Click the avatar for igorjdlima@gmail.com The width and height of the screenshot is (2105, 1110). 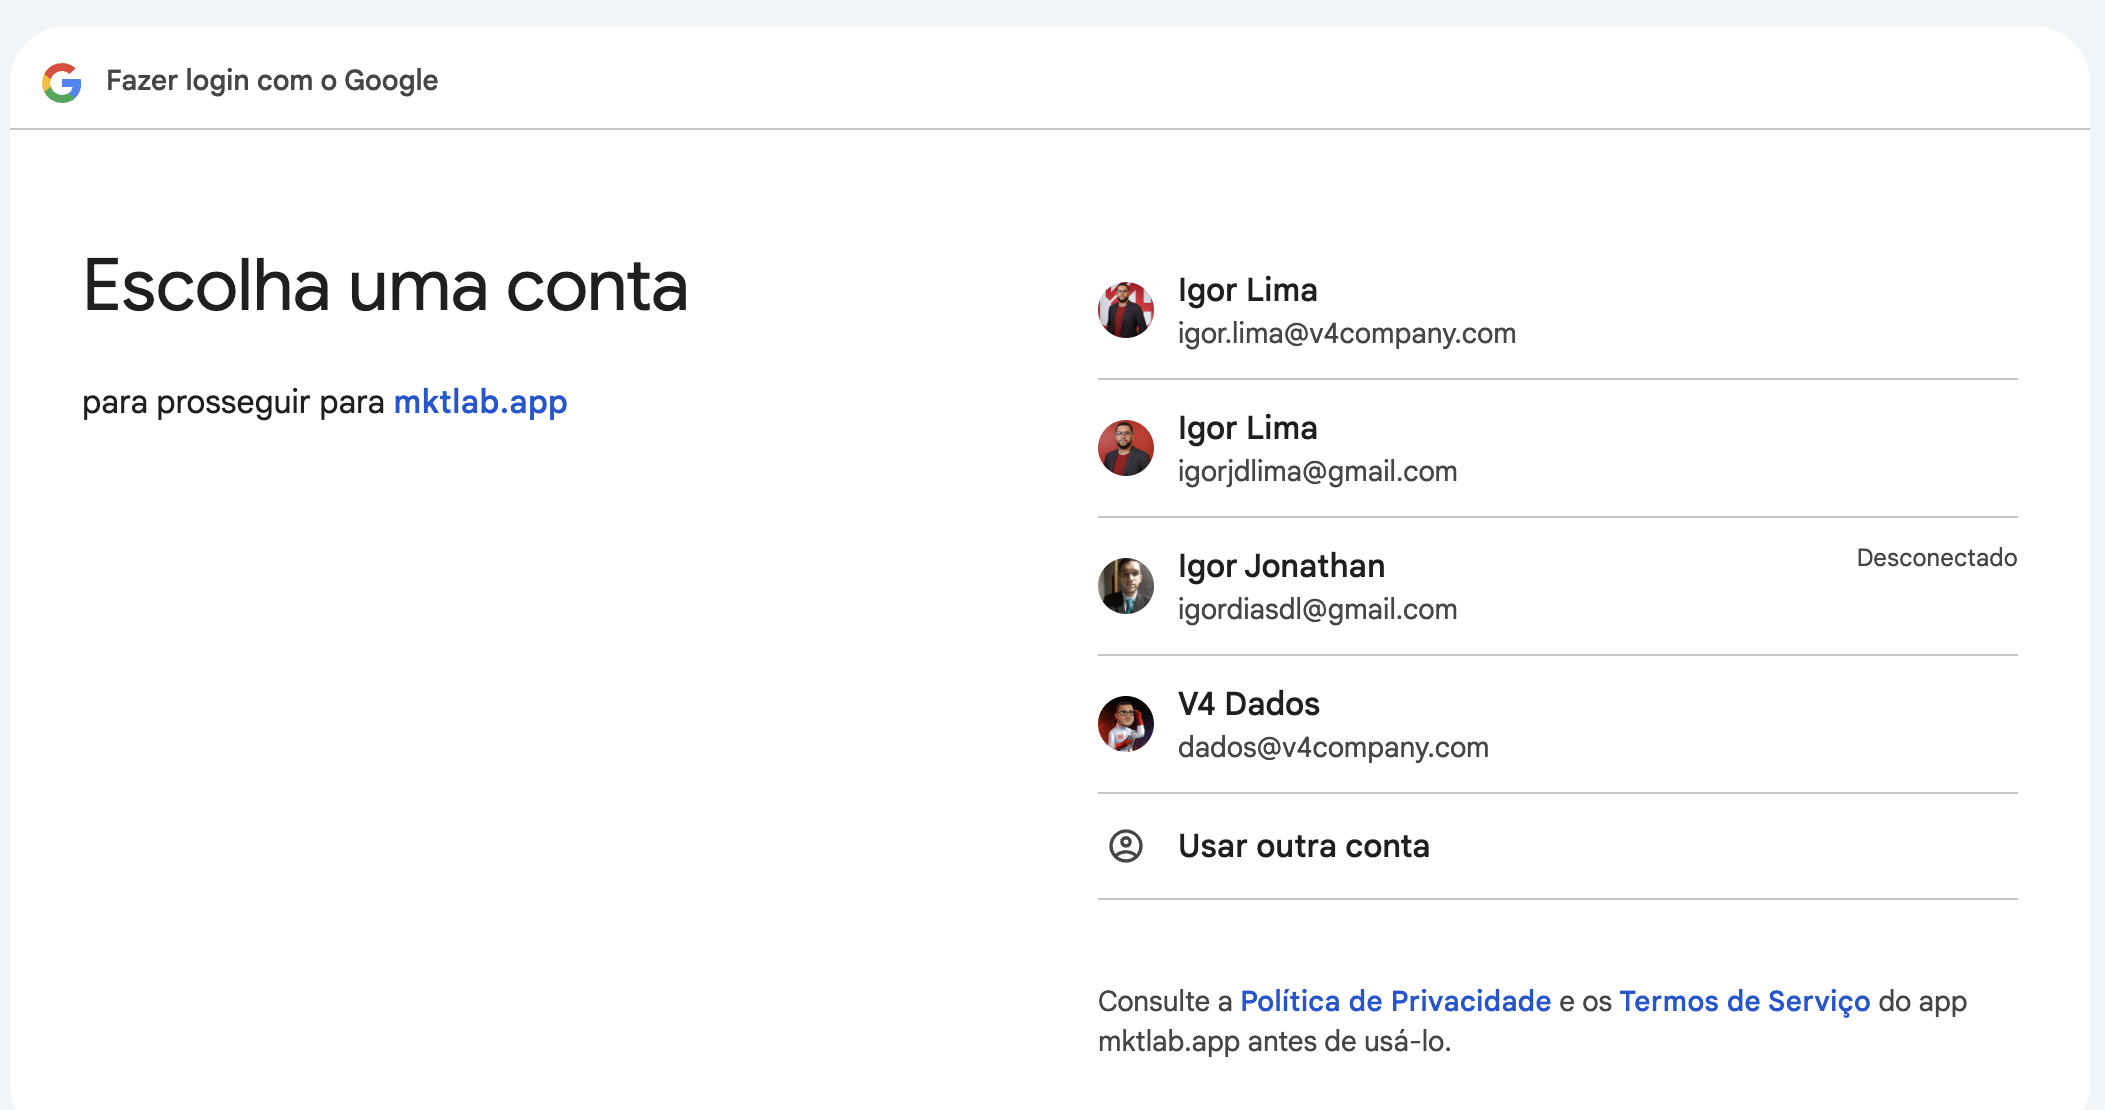tap(1125, 448)
